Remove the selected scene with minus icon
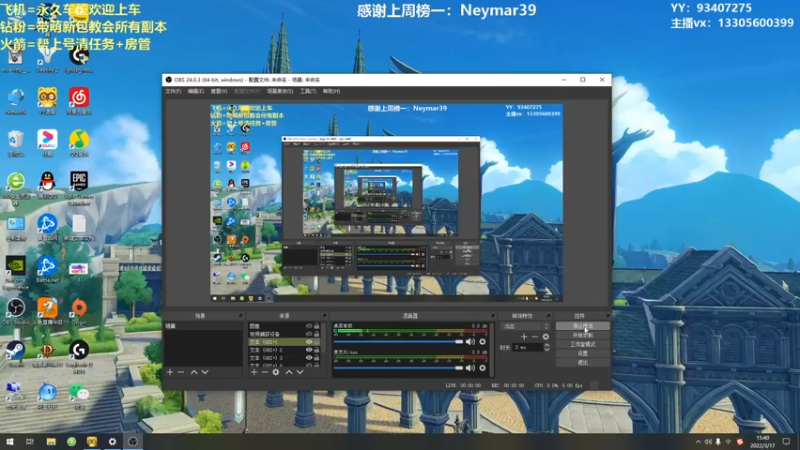The image size is (800, 450). (x=181, y=372)
